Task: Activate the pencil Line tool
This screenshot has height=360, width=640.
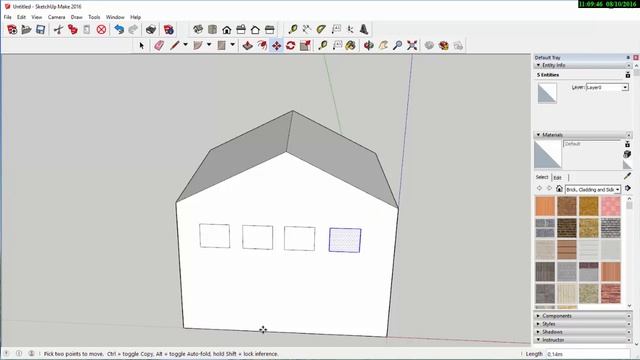Action: (175, 46)
